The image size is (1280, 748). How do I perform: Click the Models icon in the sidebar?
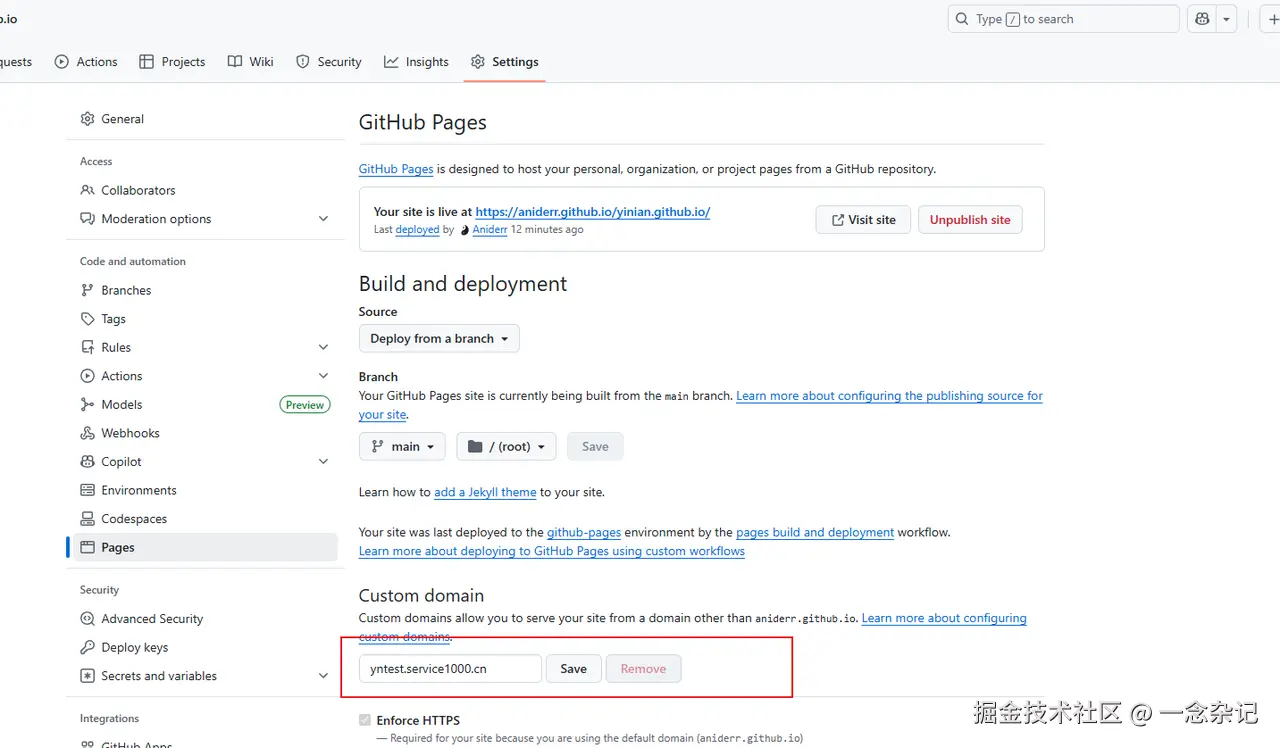coord(87,405)
